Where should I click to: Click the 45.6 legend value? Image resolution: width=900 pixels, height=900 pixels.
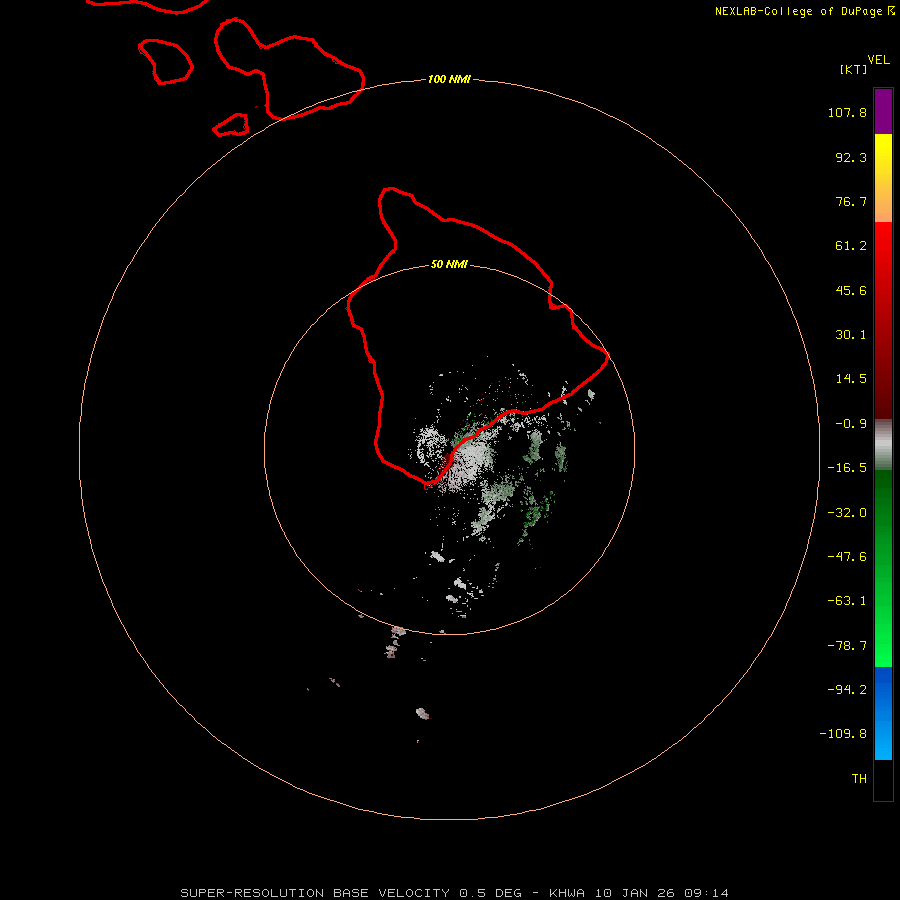(x=851, y=290)
